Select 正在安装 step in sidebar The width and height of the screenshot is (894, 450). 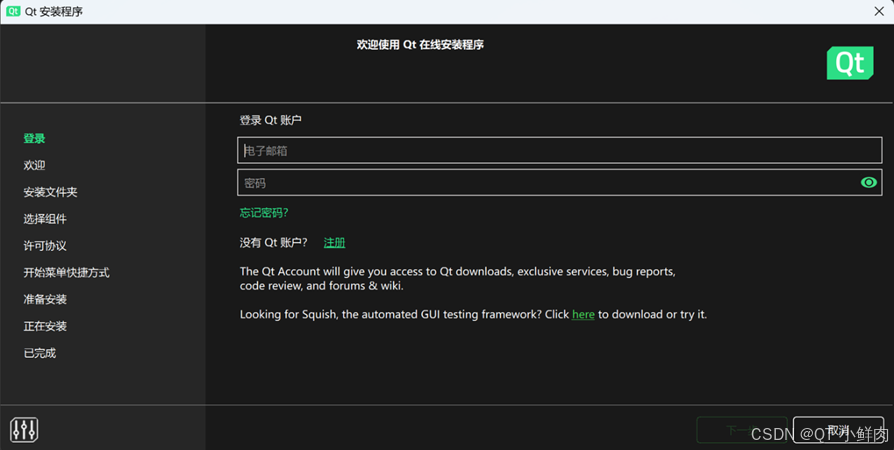click(45, 326)
